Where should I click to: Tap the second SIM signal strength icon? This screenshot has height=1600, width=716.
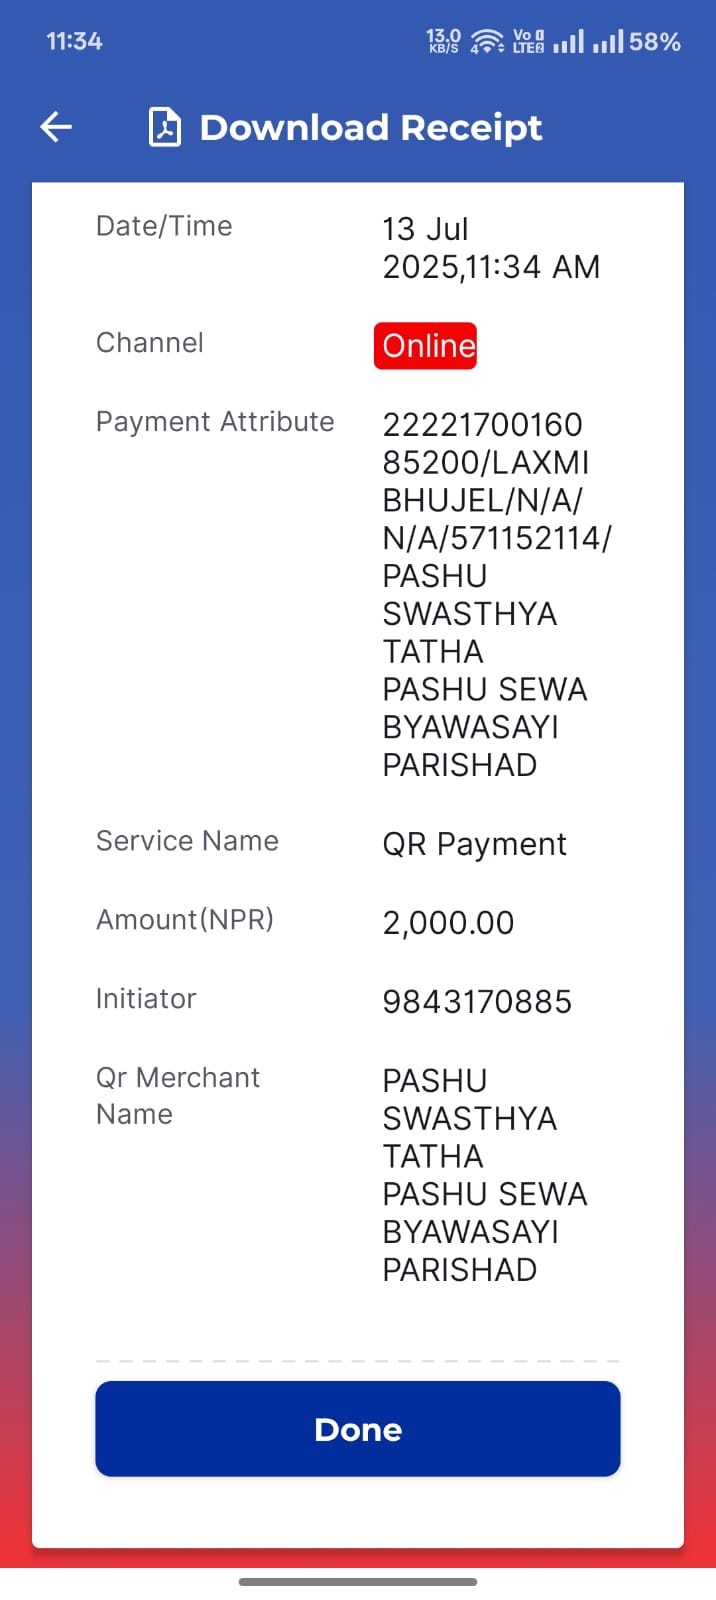[x=608, y=41]
